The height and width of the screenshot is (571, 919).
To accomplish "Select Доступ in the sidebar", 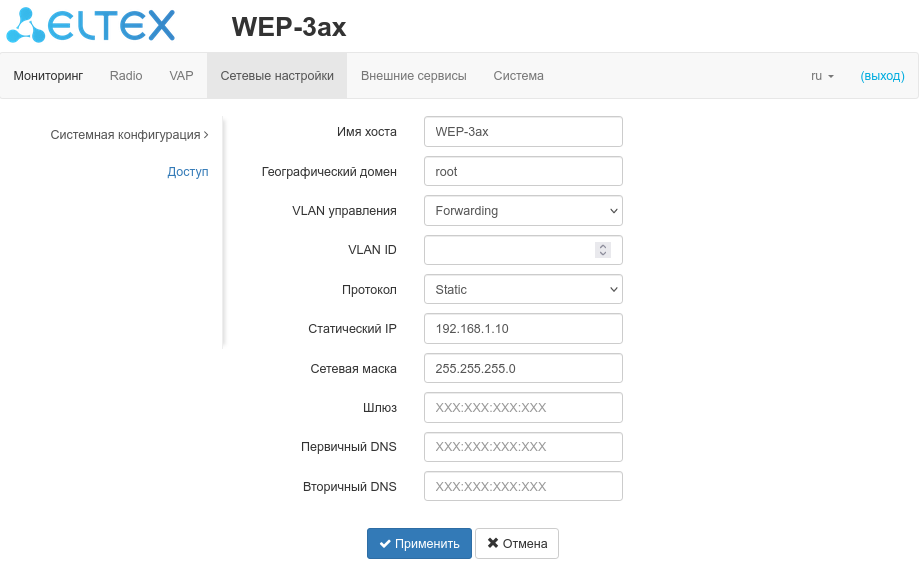I will [x=188, y=172].
